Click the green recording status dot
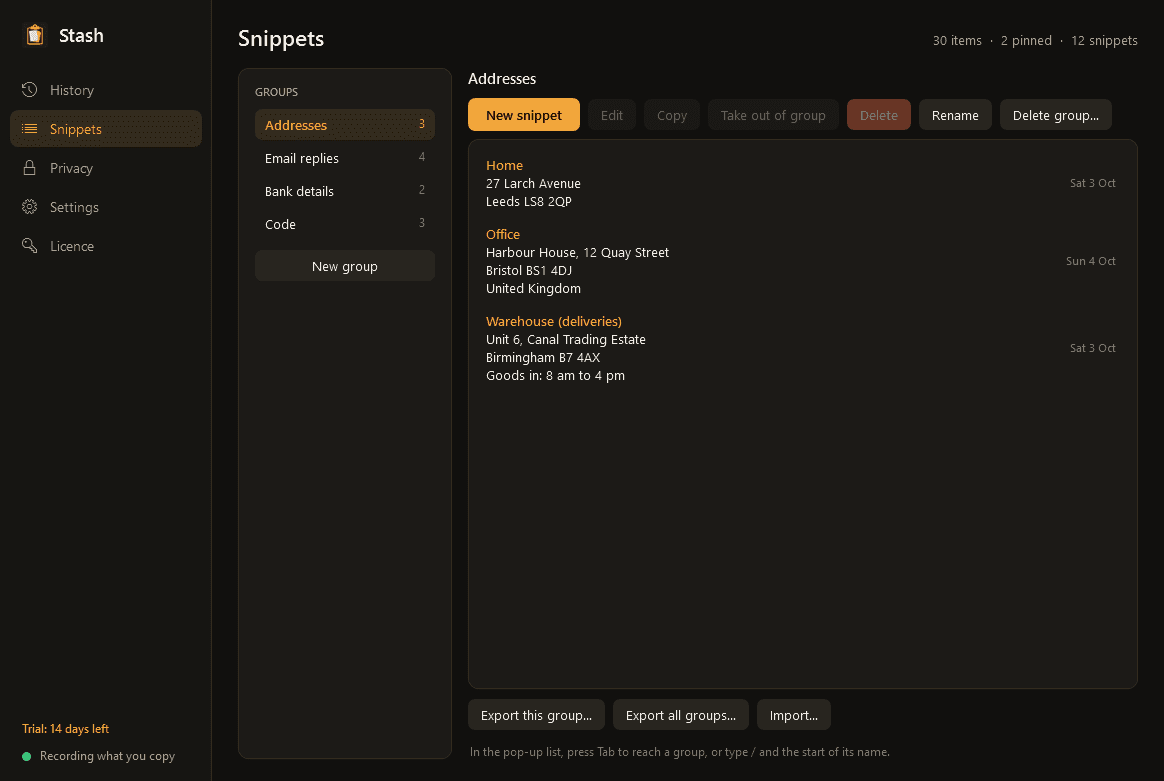The width and height of the screenshot is (1164, 781). (x=27, y=757)
